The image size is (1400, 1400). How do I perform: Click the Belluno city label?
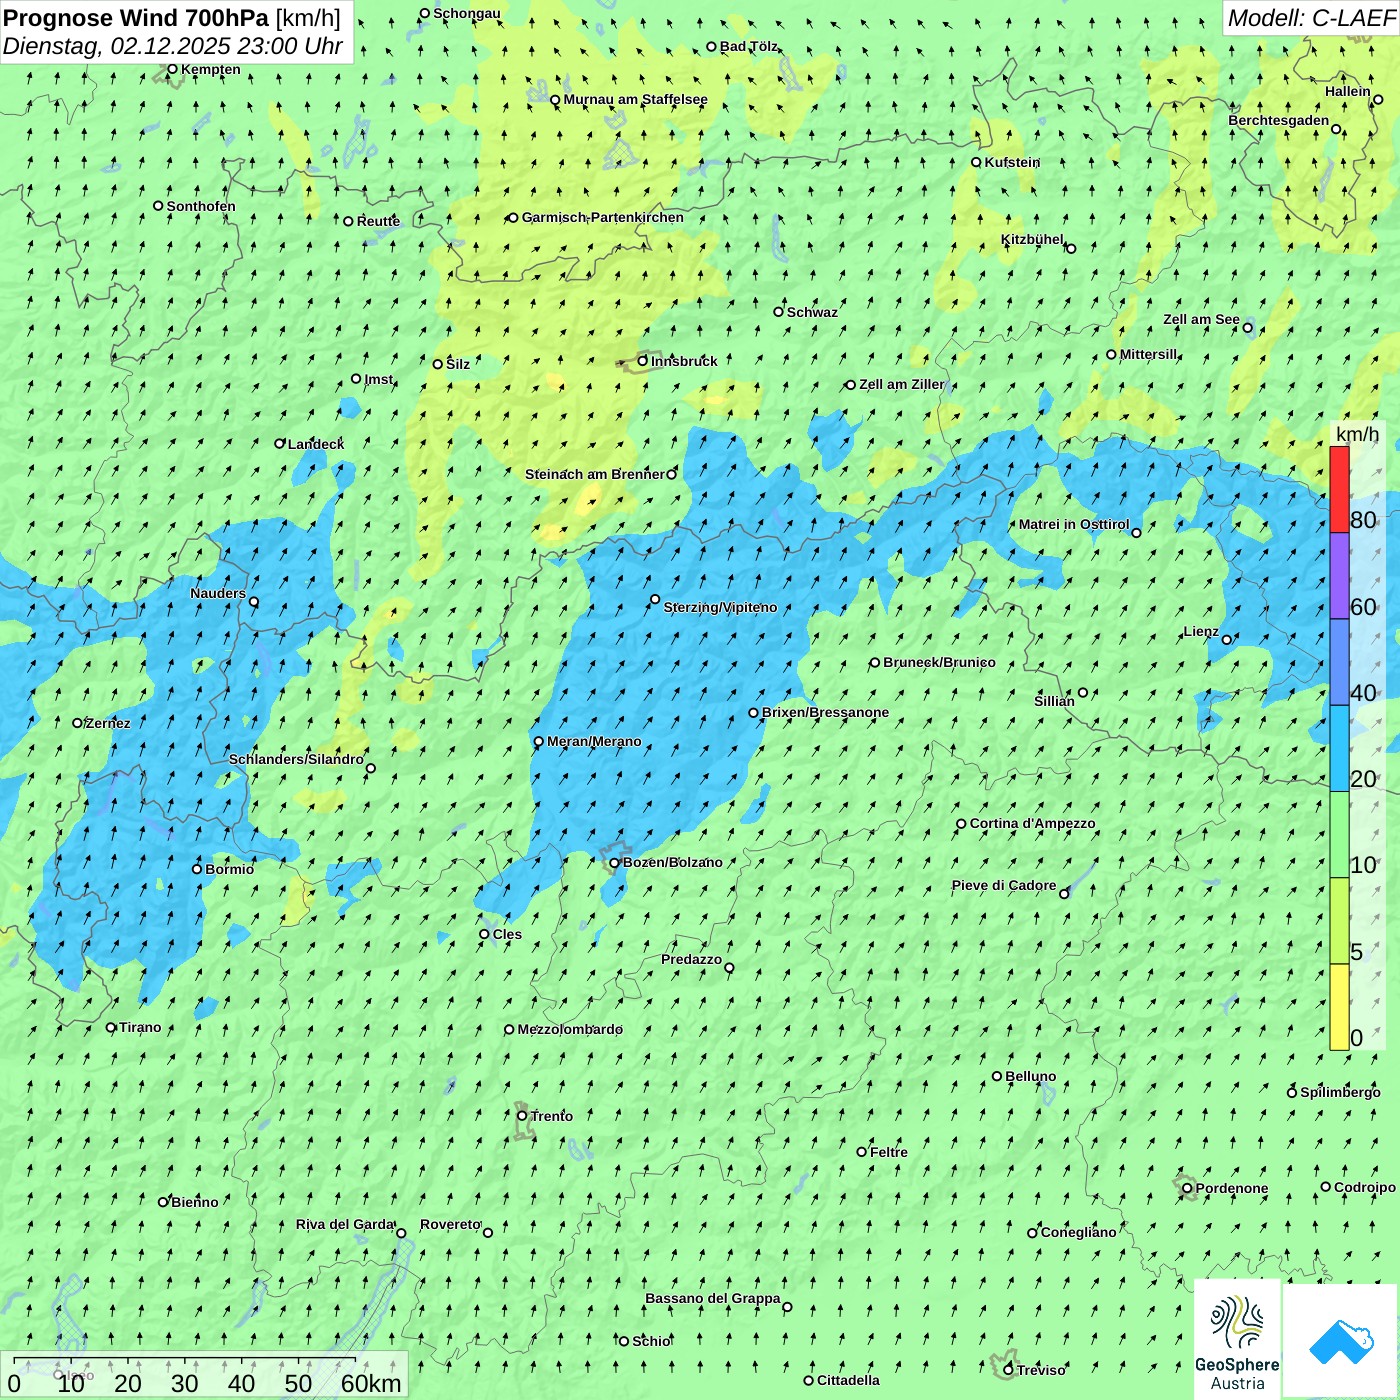[x=1030, y=1076]
